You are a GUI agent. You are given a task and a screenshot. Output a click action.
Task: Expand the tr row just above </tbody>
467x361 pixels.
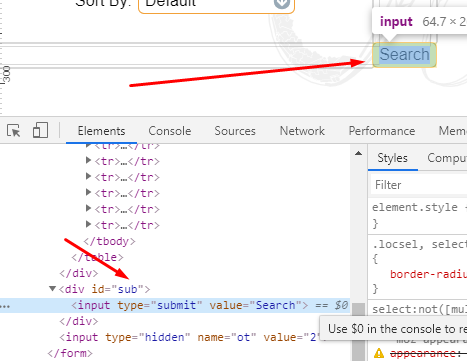[88, 225]
